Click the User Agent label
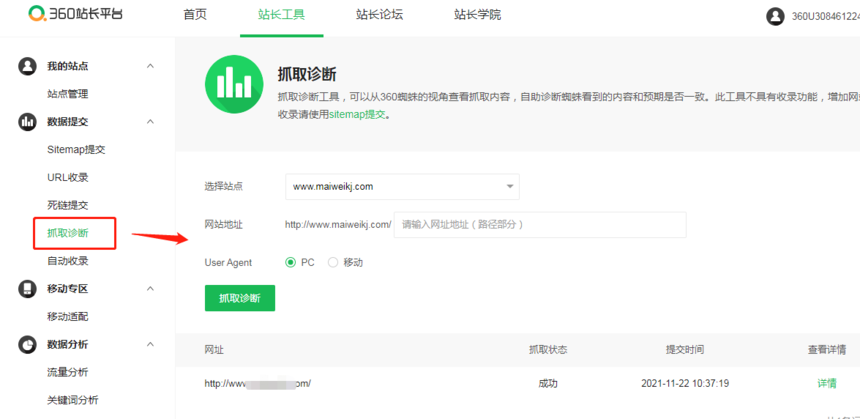This screenshot has width=860, height=419. click(x=228, y=263)
